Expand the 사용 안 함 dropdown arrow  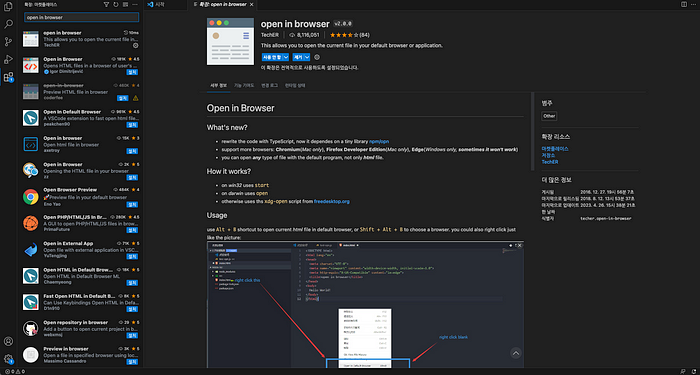click(286, 57)
